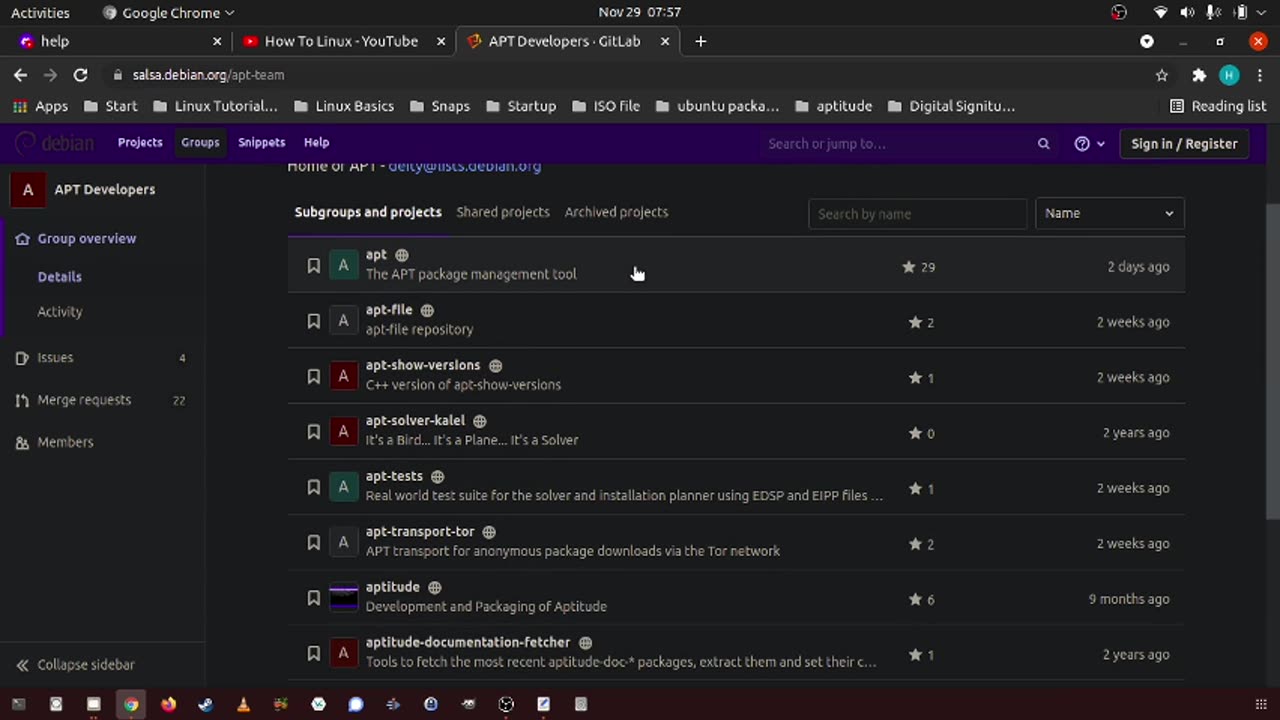Click the APT Developers group avatar
The width and height of the screenshot is (1280, 720).
(27, 189)
